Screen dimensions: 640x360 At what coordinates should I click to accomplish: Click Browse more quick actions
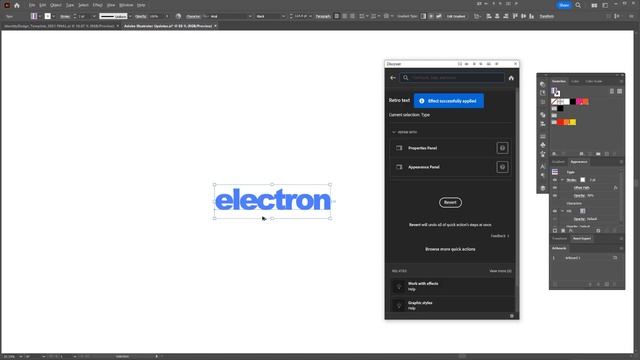[450, 249]
